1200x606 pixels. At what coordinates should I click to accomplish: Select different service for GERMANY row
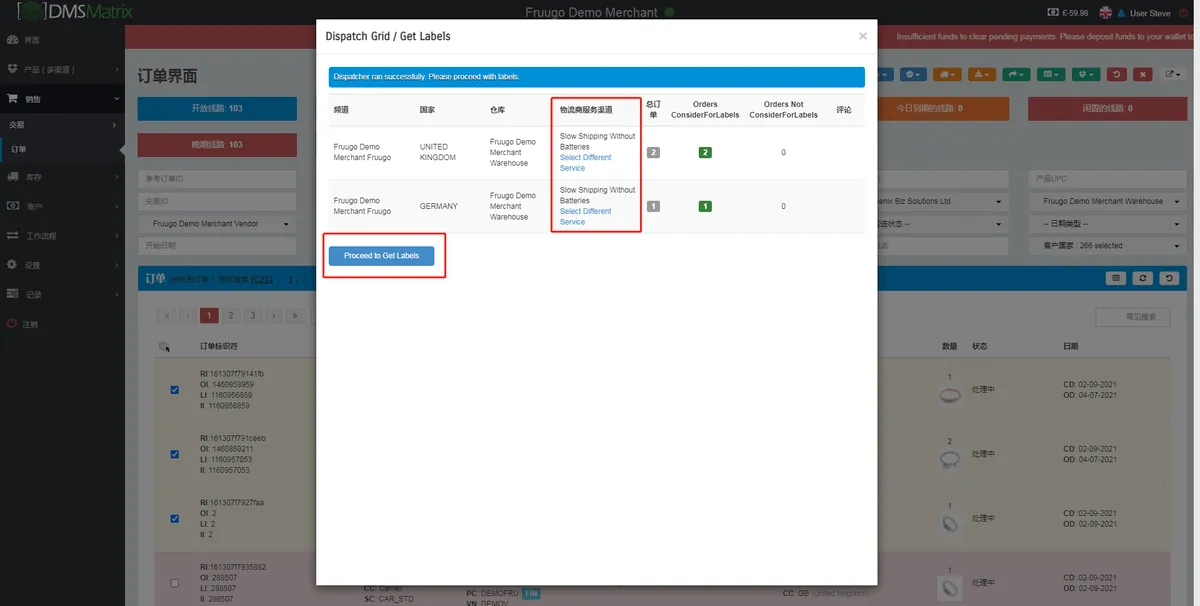585,217
